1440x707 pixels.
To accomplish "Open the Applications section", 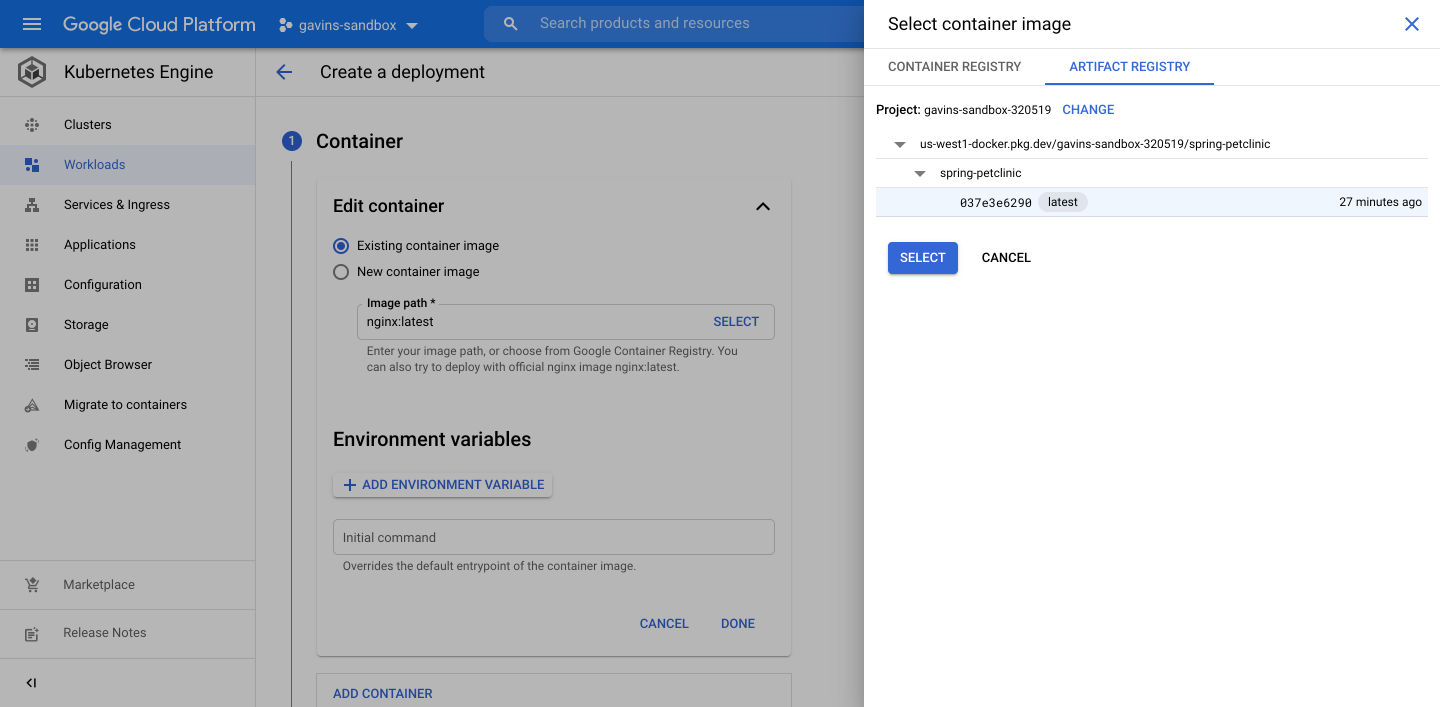I will [x=99, y=244].
